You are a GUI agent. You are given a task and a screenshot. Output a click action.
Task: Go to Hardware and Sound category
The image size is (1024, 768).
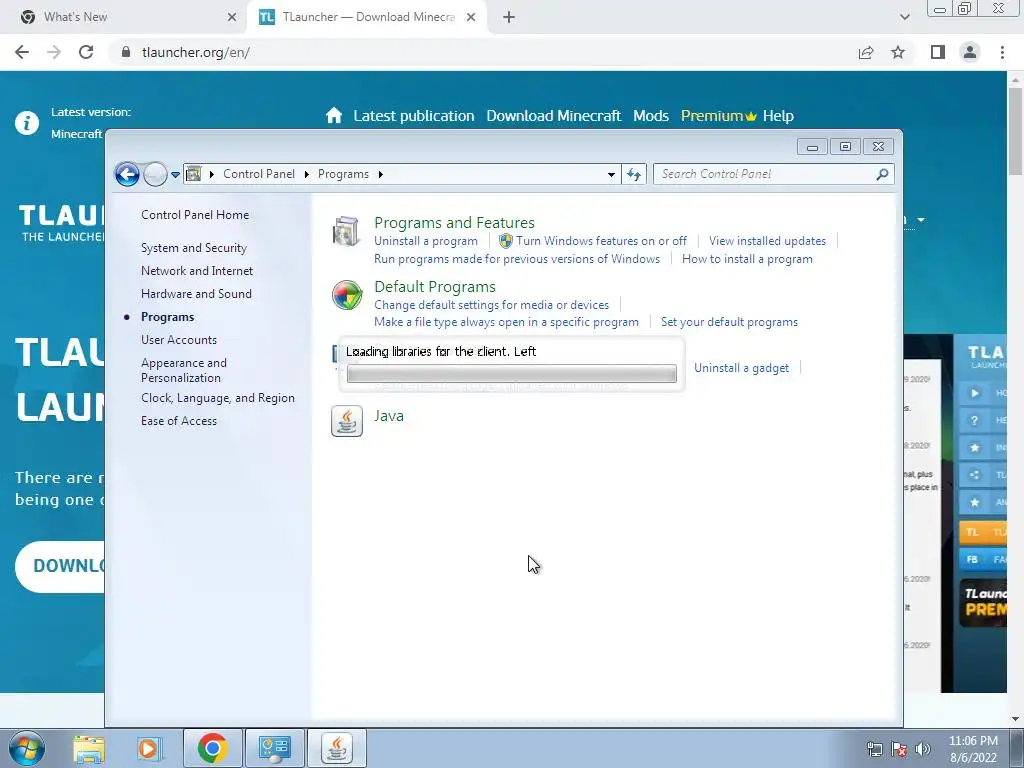coord(196,294)
